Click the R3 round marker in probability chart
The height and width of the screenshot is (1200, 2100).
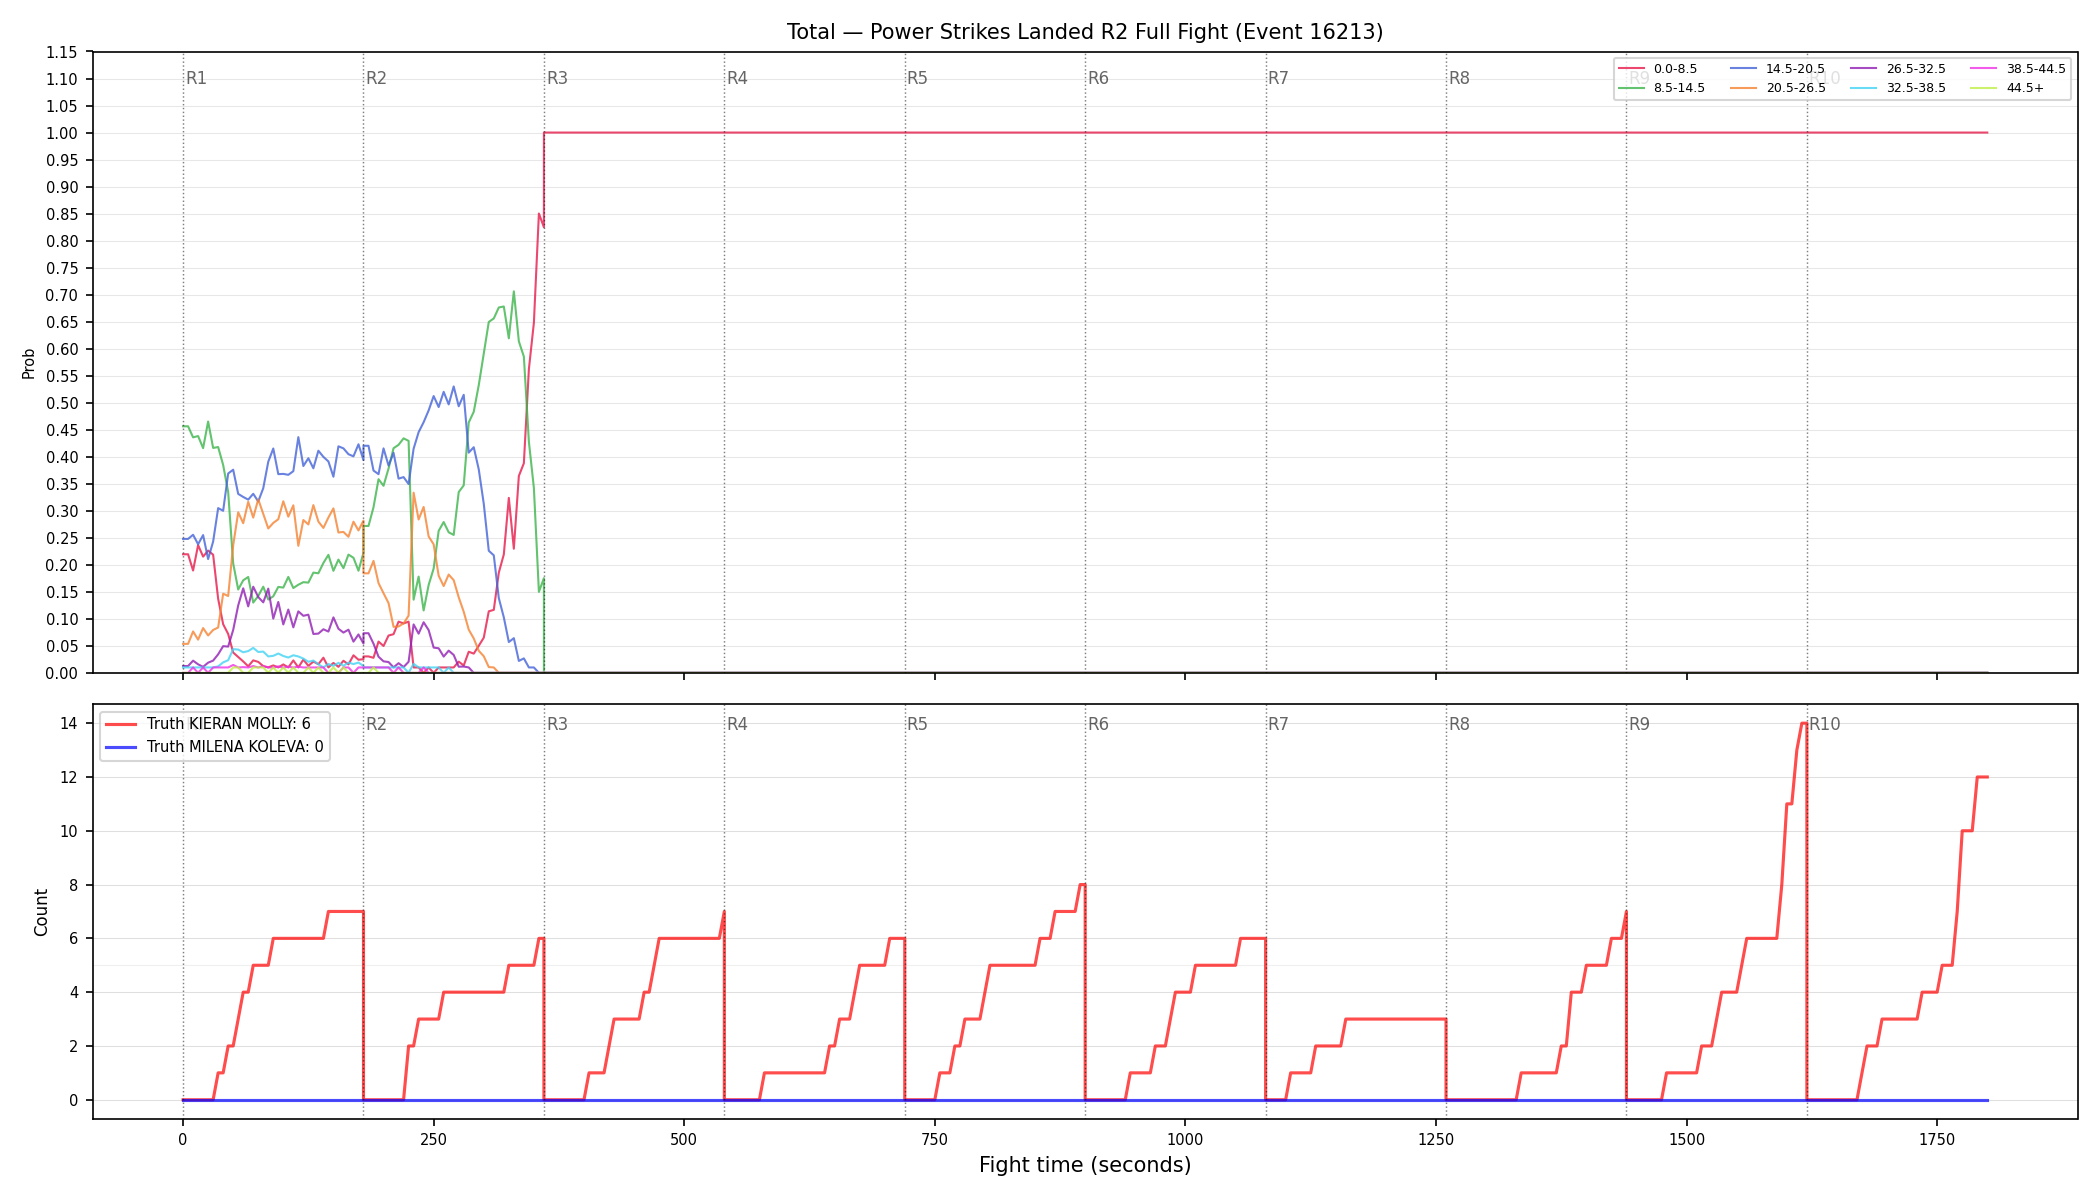557,78
